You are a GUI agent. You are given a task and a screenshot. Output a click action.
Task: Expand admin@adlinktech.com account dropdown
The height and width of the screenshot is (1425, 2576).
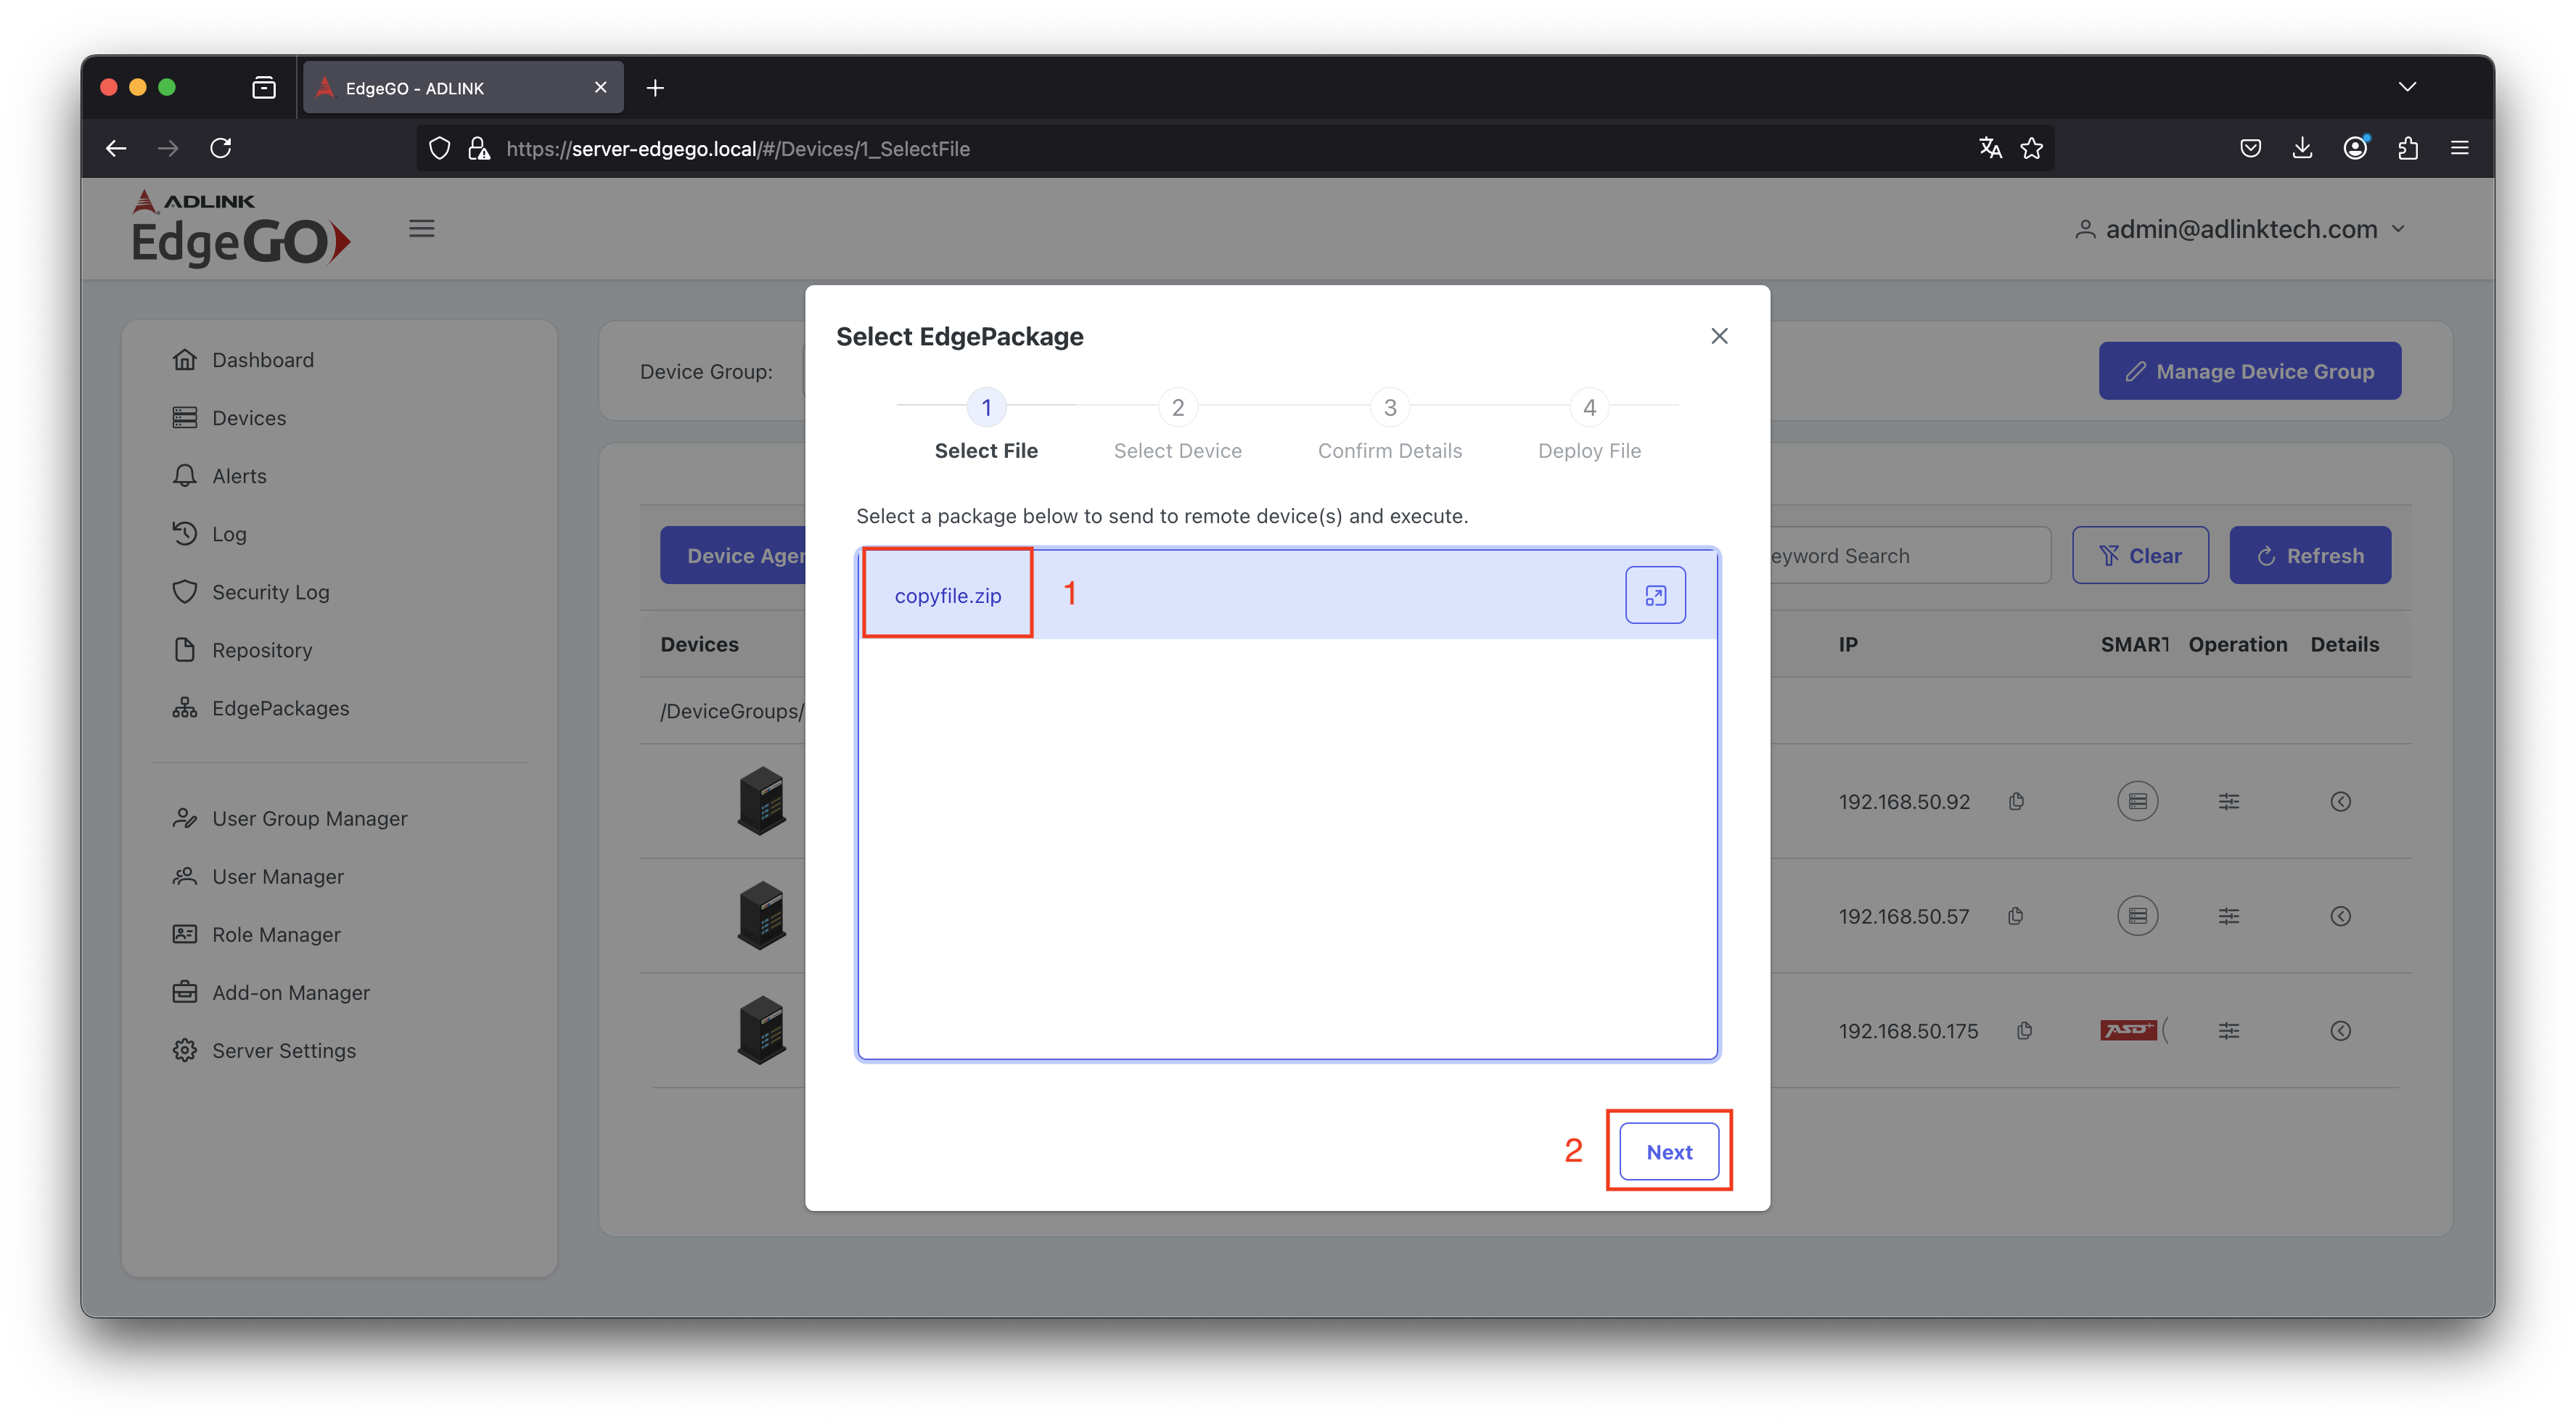[x=2398, y=229]
